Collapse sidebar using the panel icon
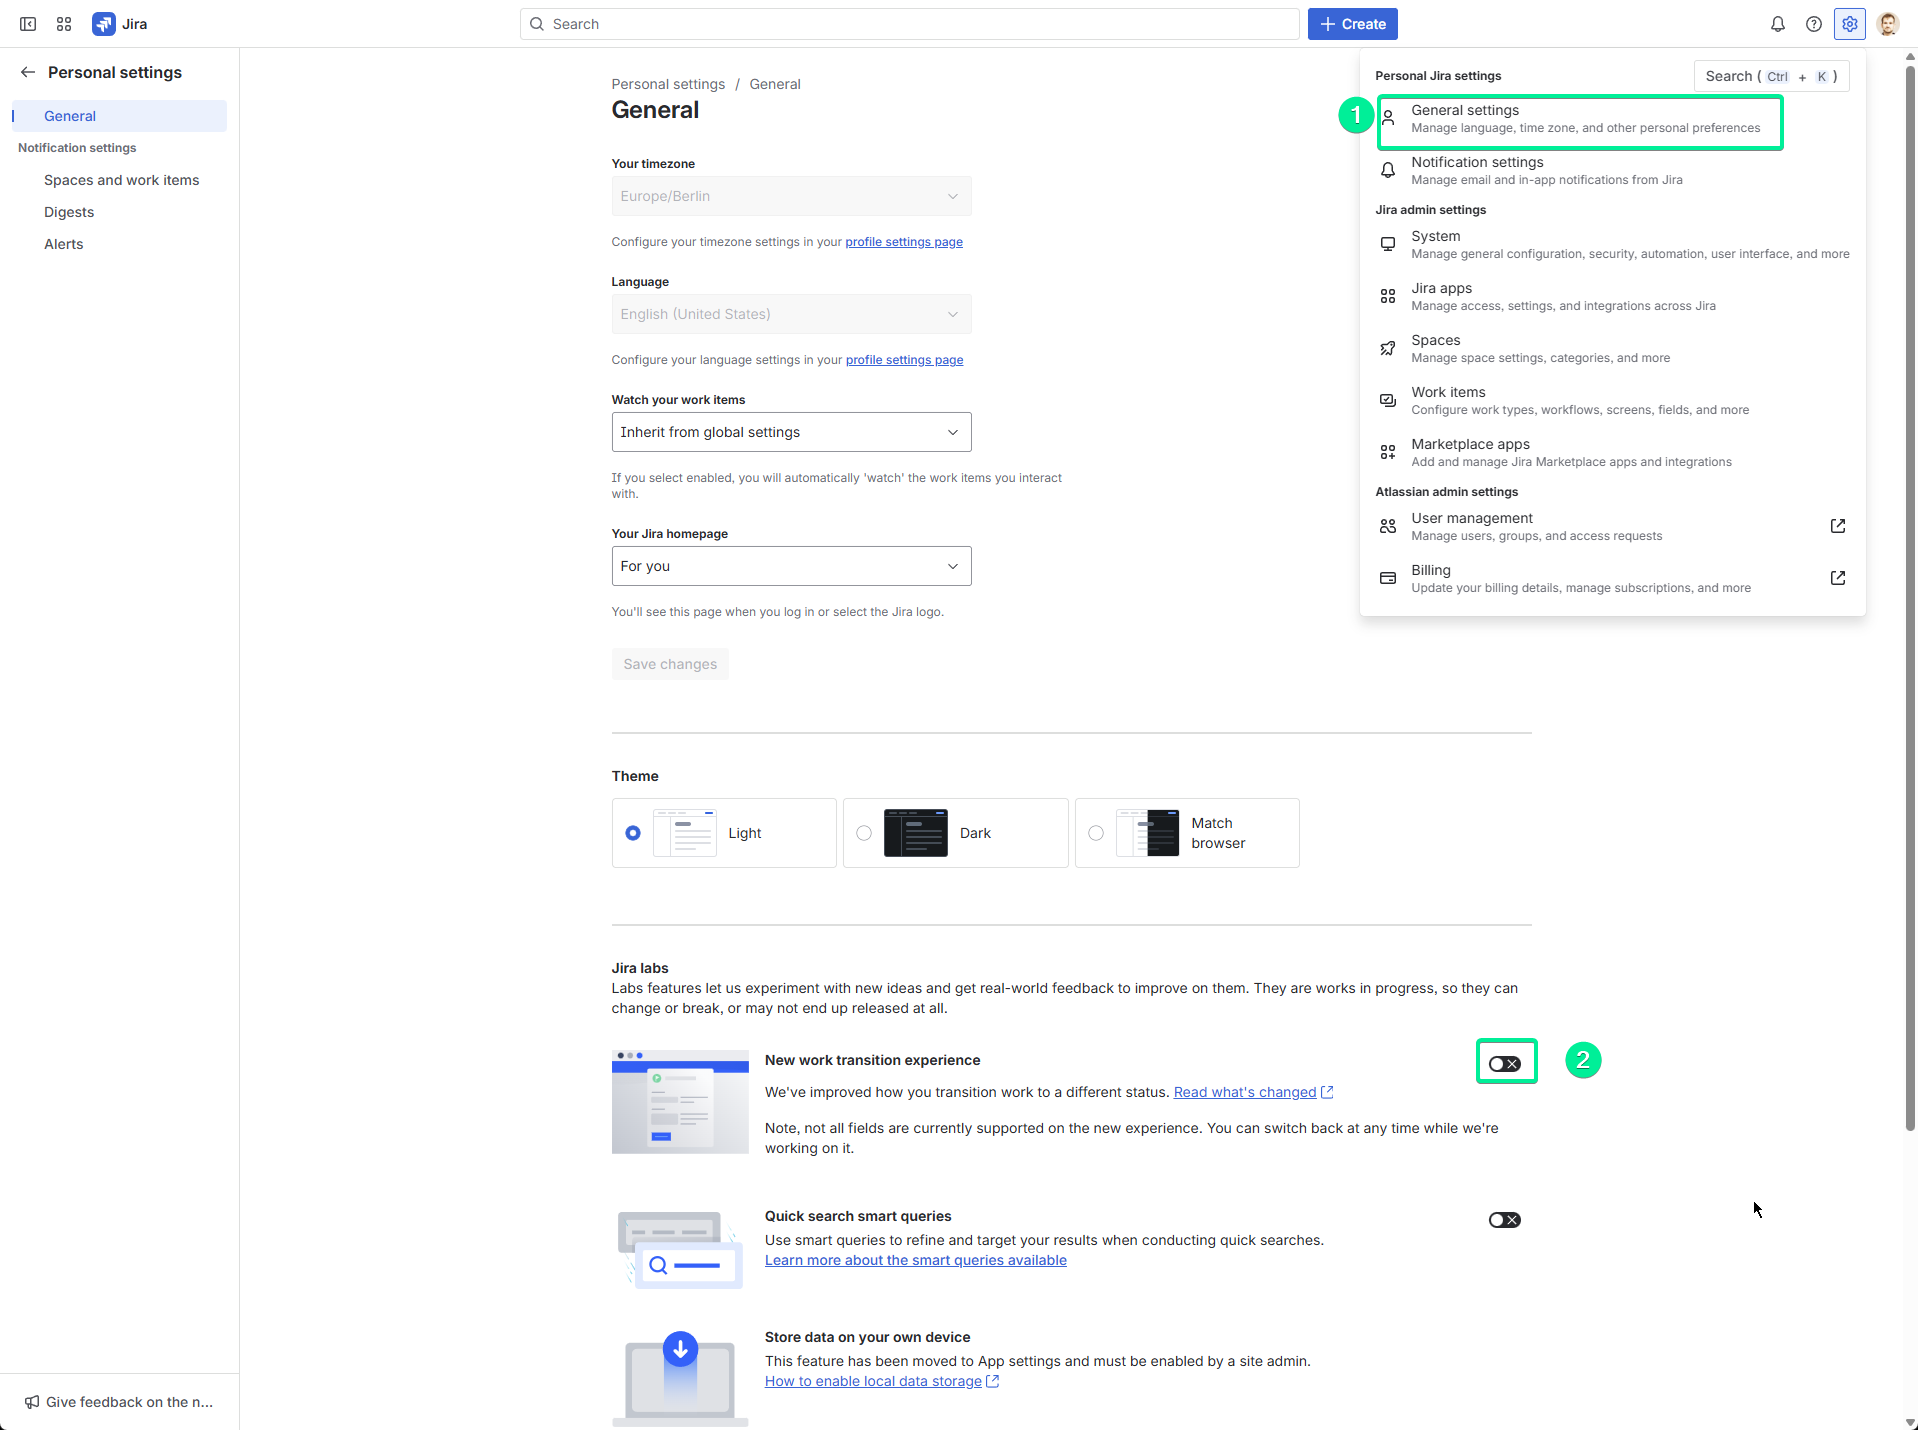 [28, 24]
